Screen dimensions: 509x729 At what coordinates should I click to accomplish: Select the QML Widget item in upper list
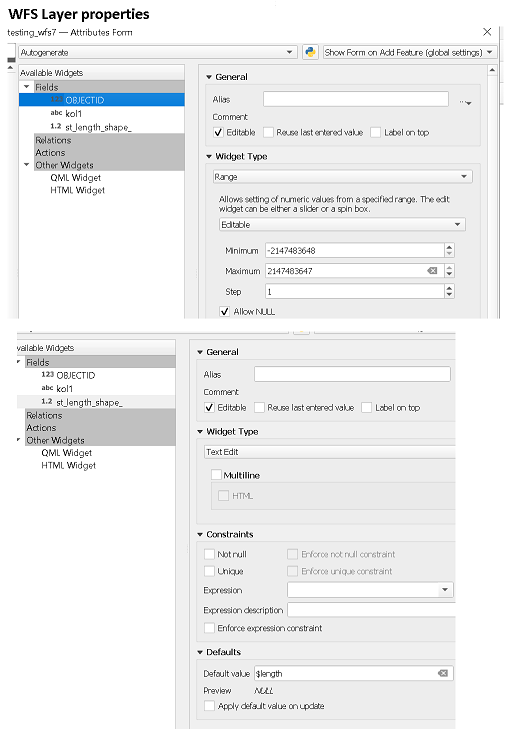pyautogui.click(x=75, y=178)
